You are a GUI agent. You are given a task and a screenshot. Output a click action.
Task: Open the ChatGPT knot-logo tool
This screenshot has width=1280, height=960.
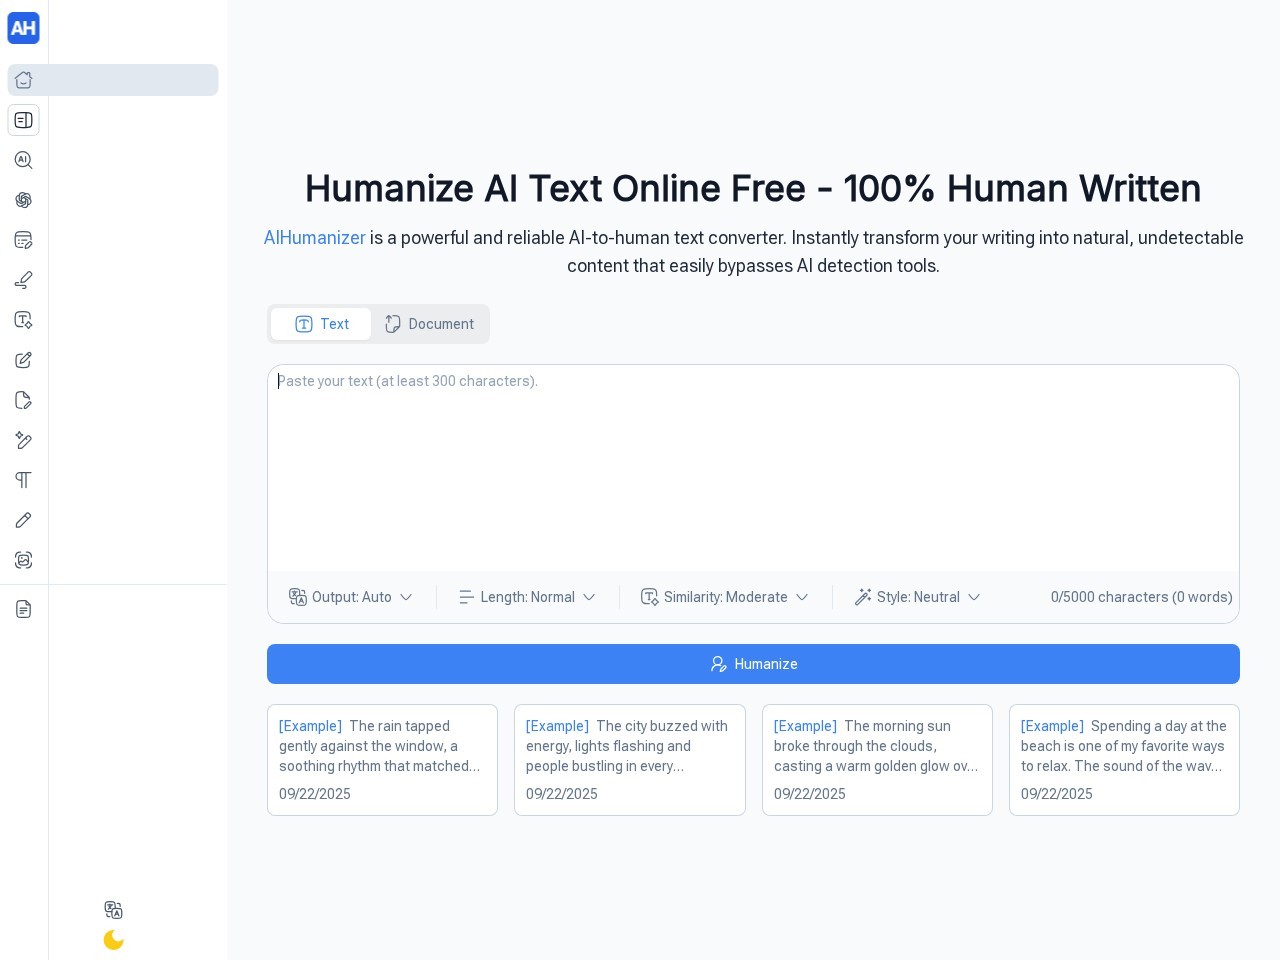point(23,200)
